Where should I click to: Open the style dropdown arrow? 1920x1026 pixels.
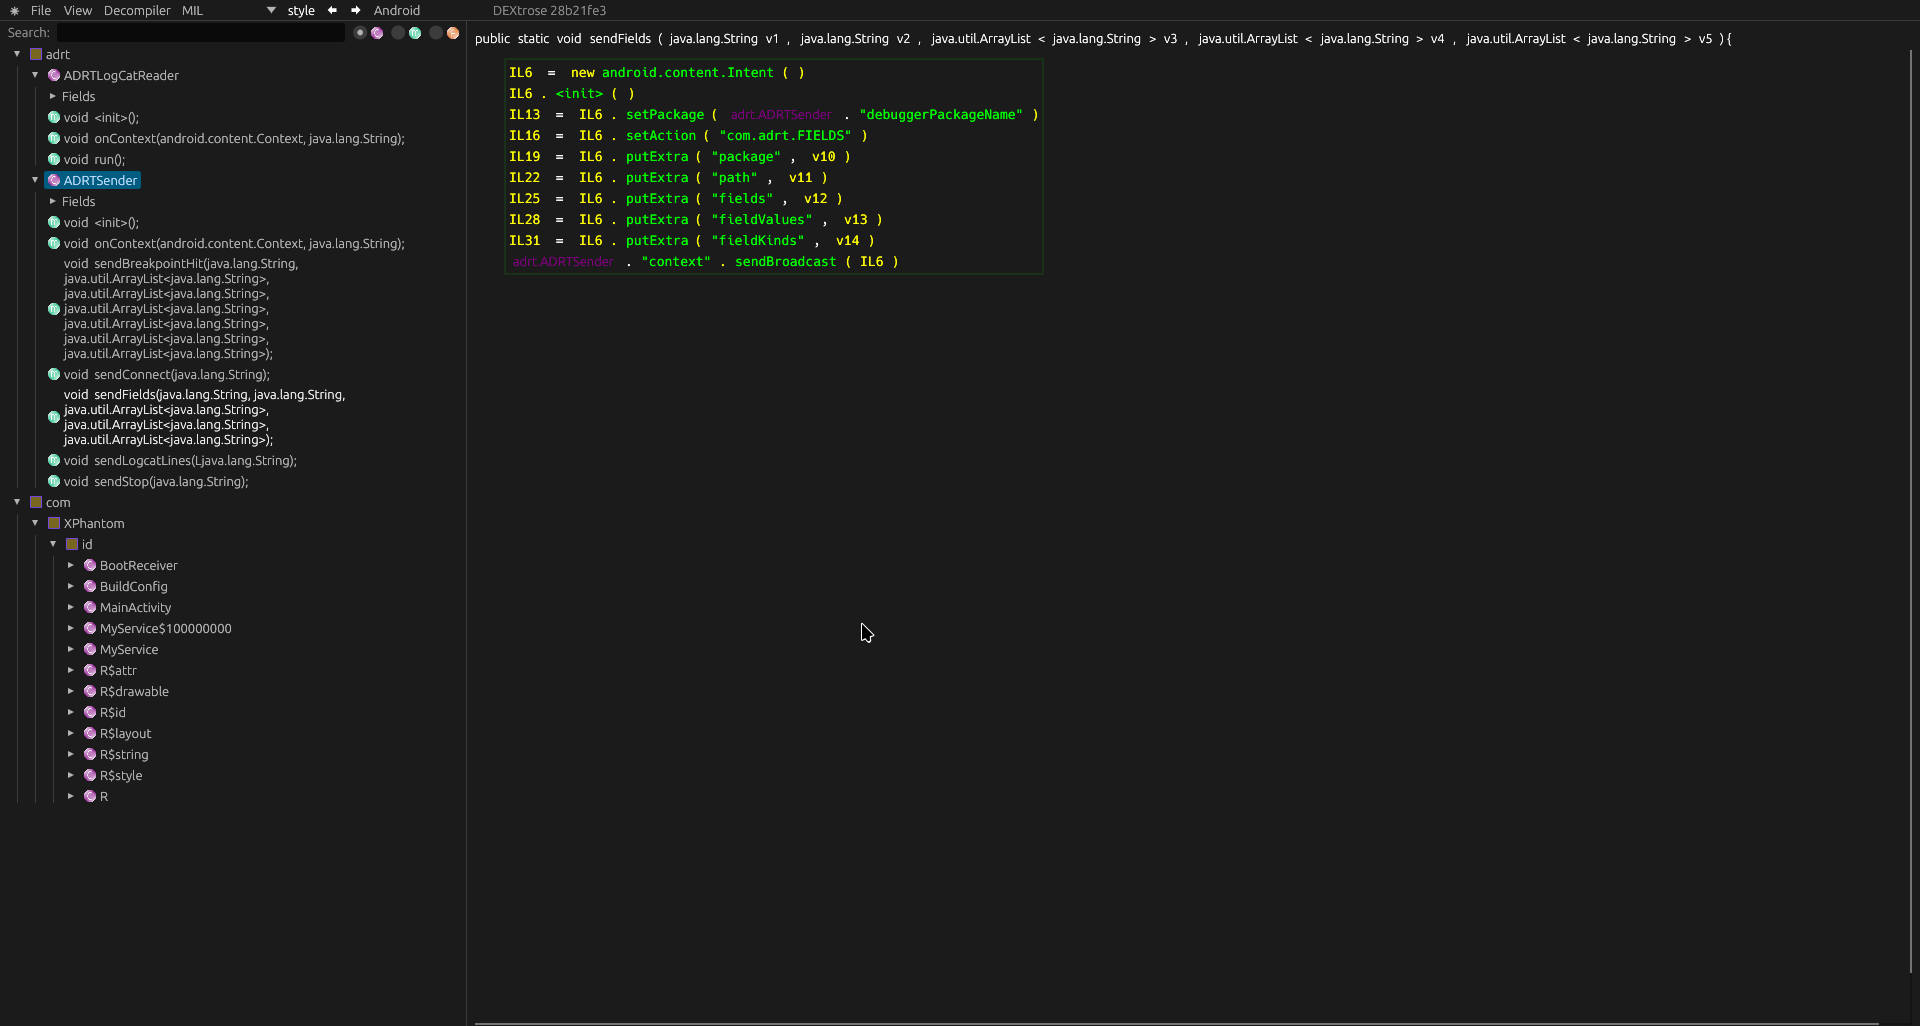tap(271, 10)
